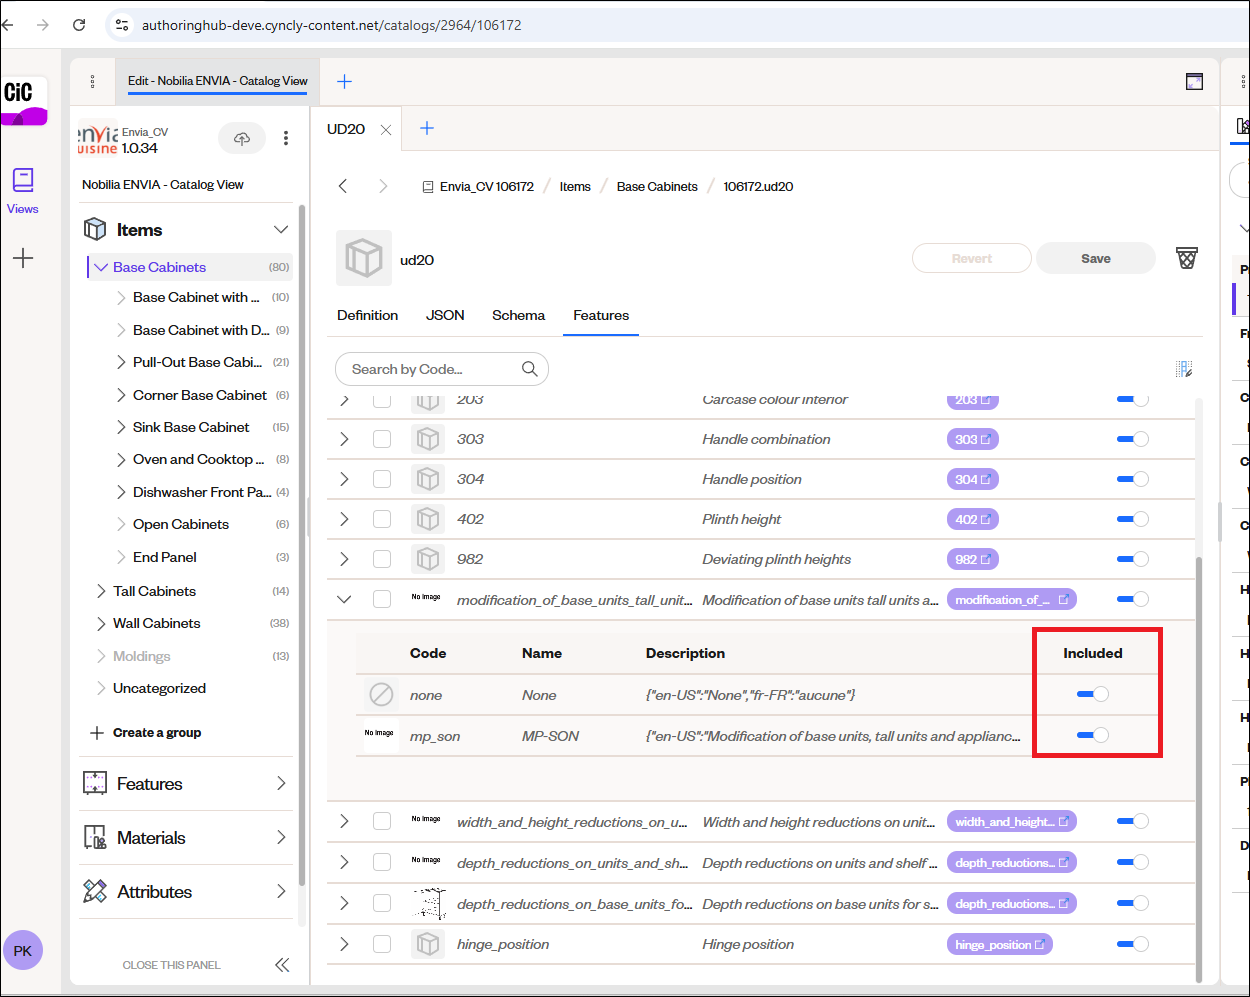The image size is (1250, 997).
Task: Delete item using the trash icon
Action: click(x=1187, y=258)
